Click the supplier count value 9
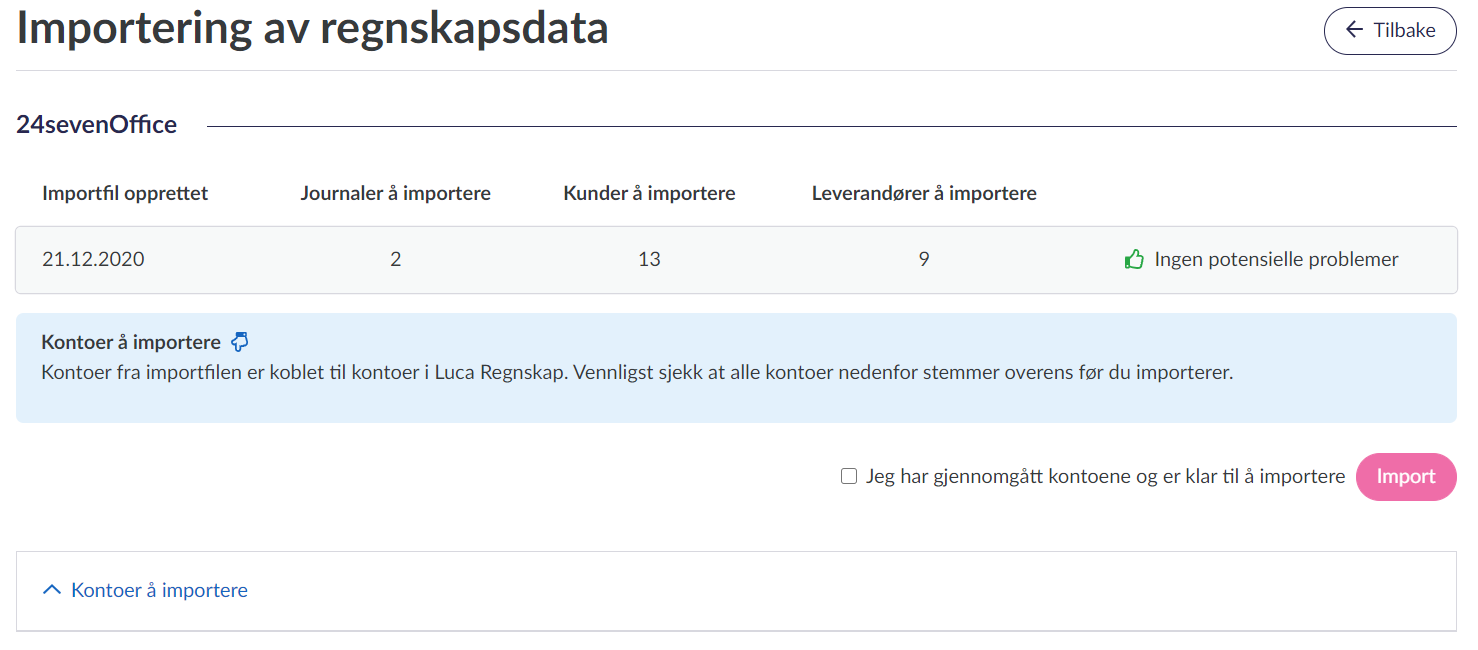The image size is (1478, 650). (x=924, y=260)
